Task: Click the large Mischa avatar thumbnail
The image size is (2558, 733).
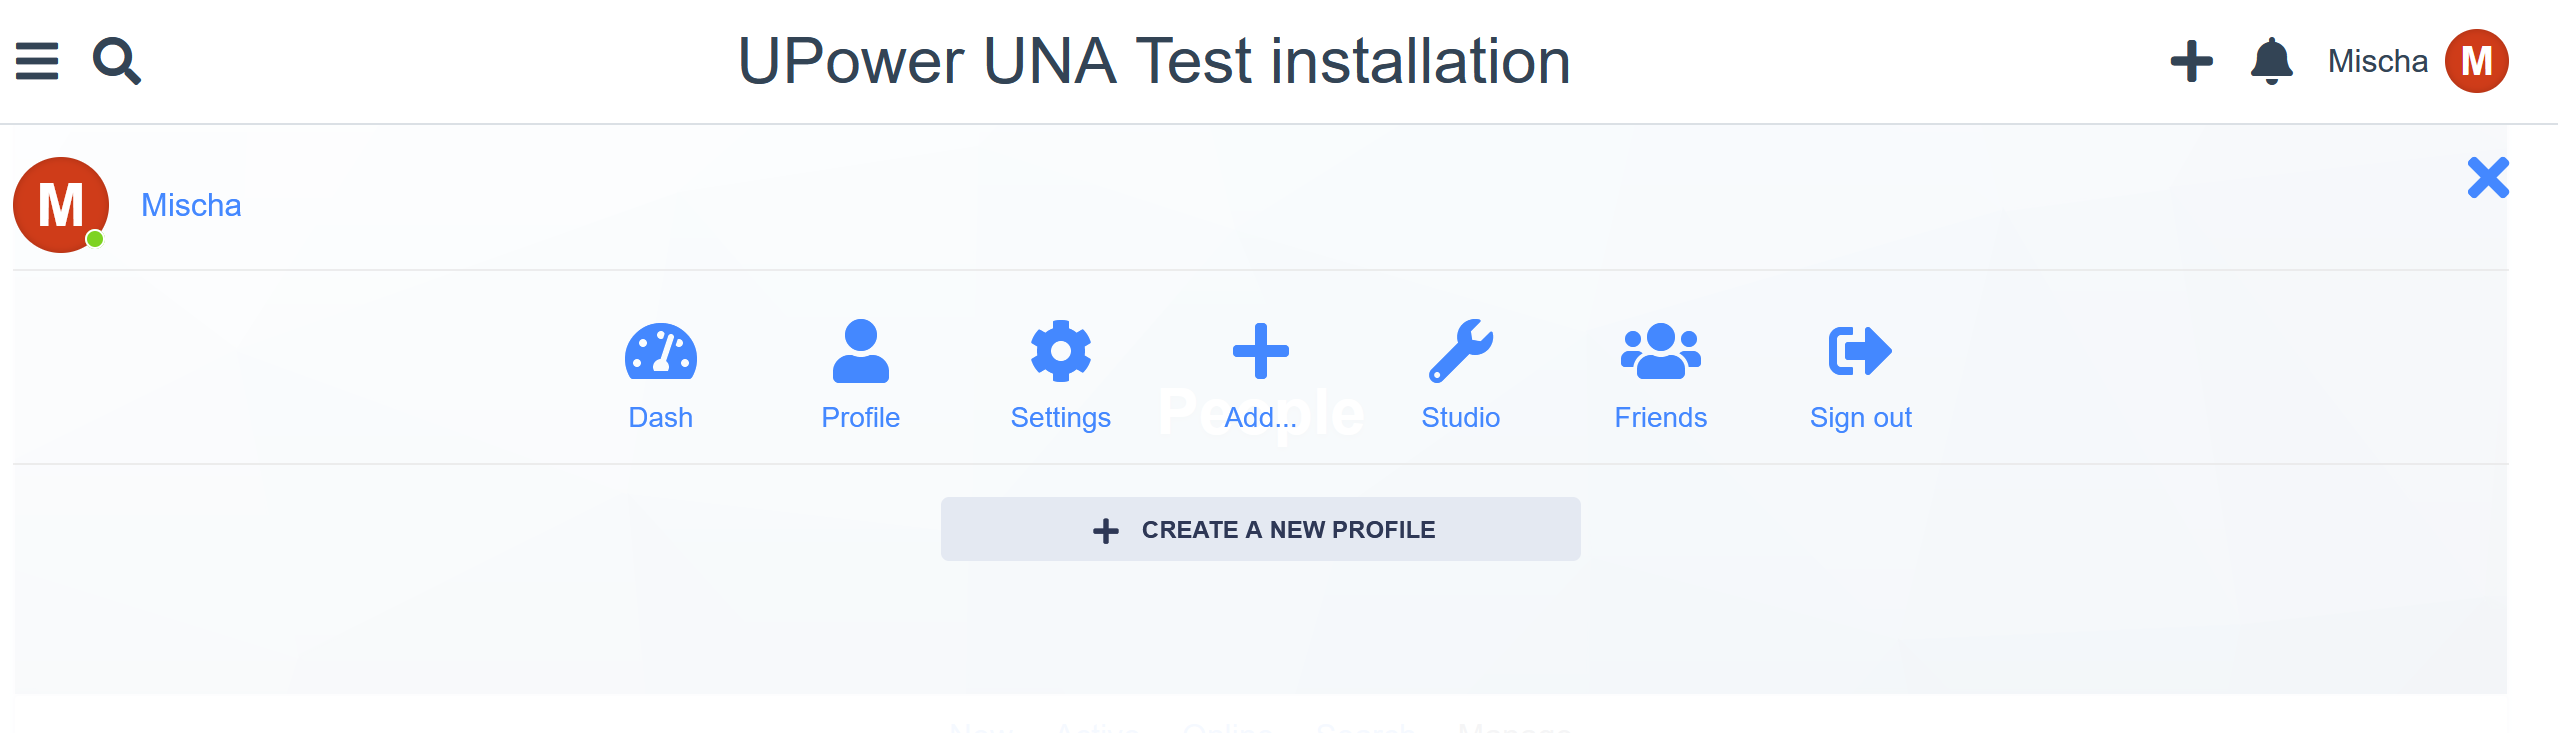Action: [61, 205]
